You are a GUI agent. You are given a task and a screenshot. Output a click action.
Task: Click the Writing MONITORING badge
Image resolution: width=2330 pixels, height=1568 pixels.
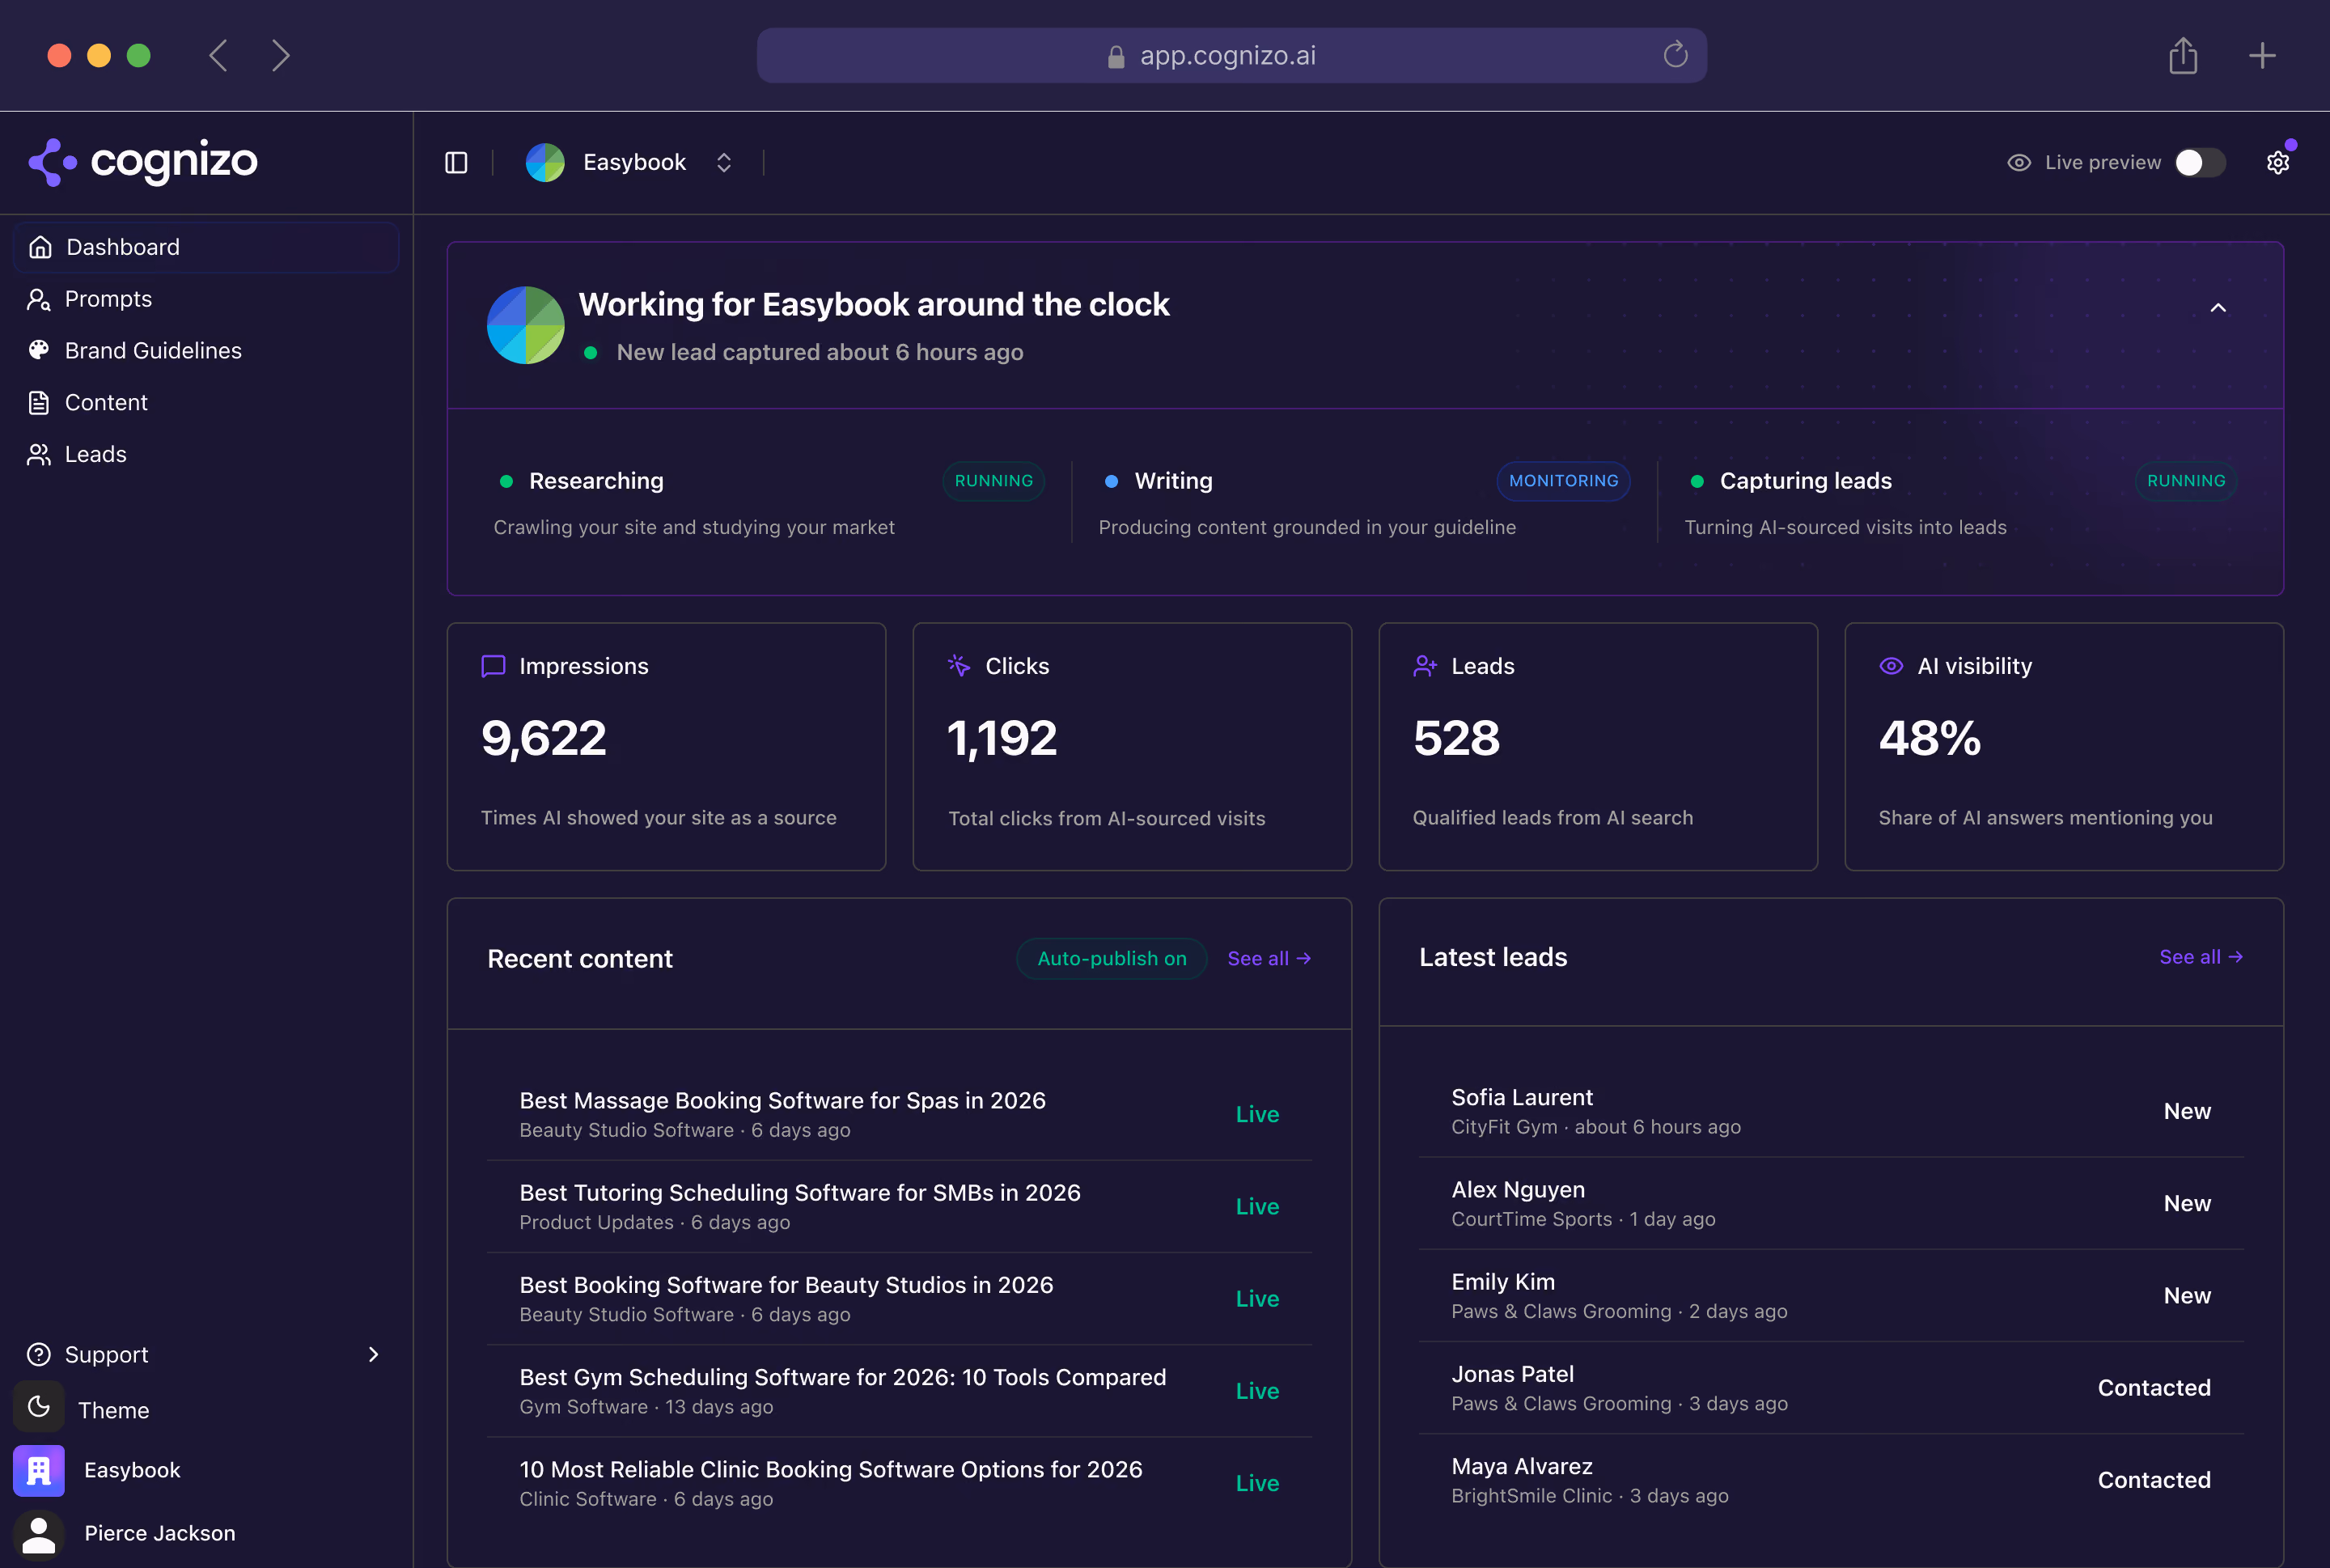point(1564,481)
